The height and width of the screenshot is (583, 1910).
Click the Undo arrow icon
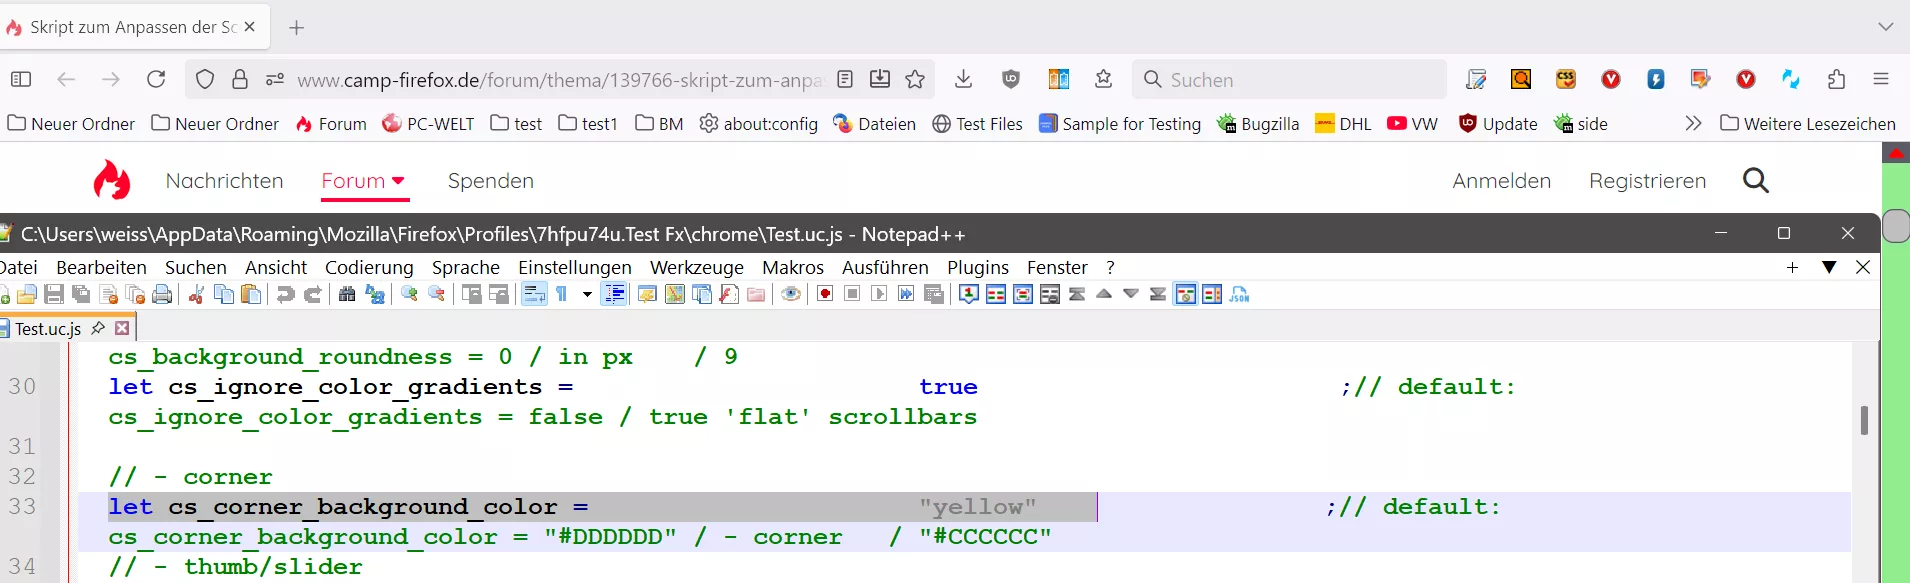click(286, 294)
